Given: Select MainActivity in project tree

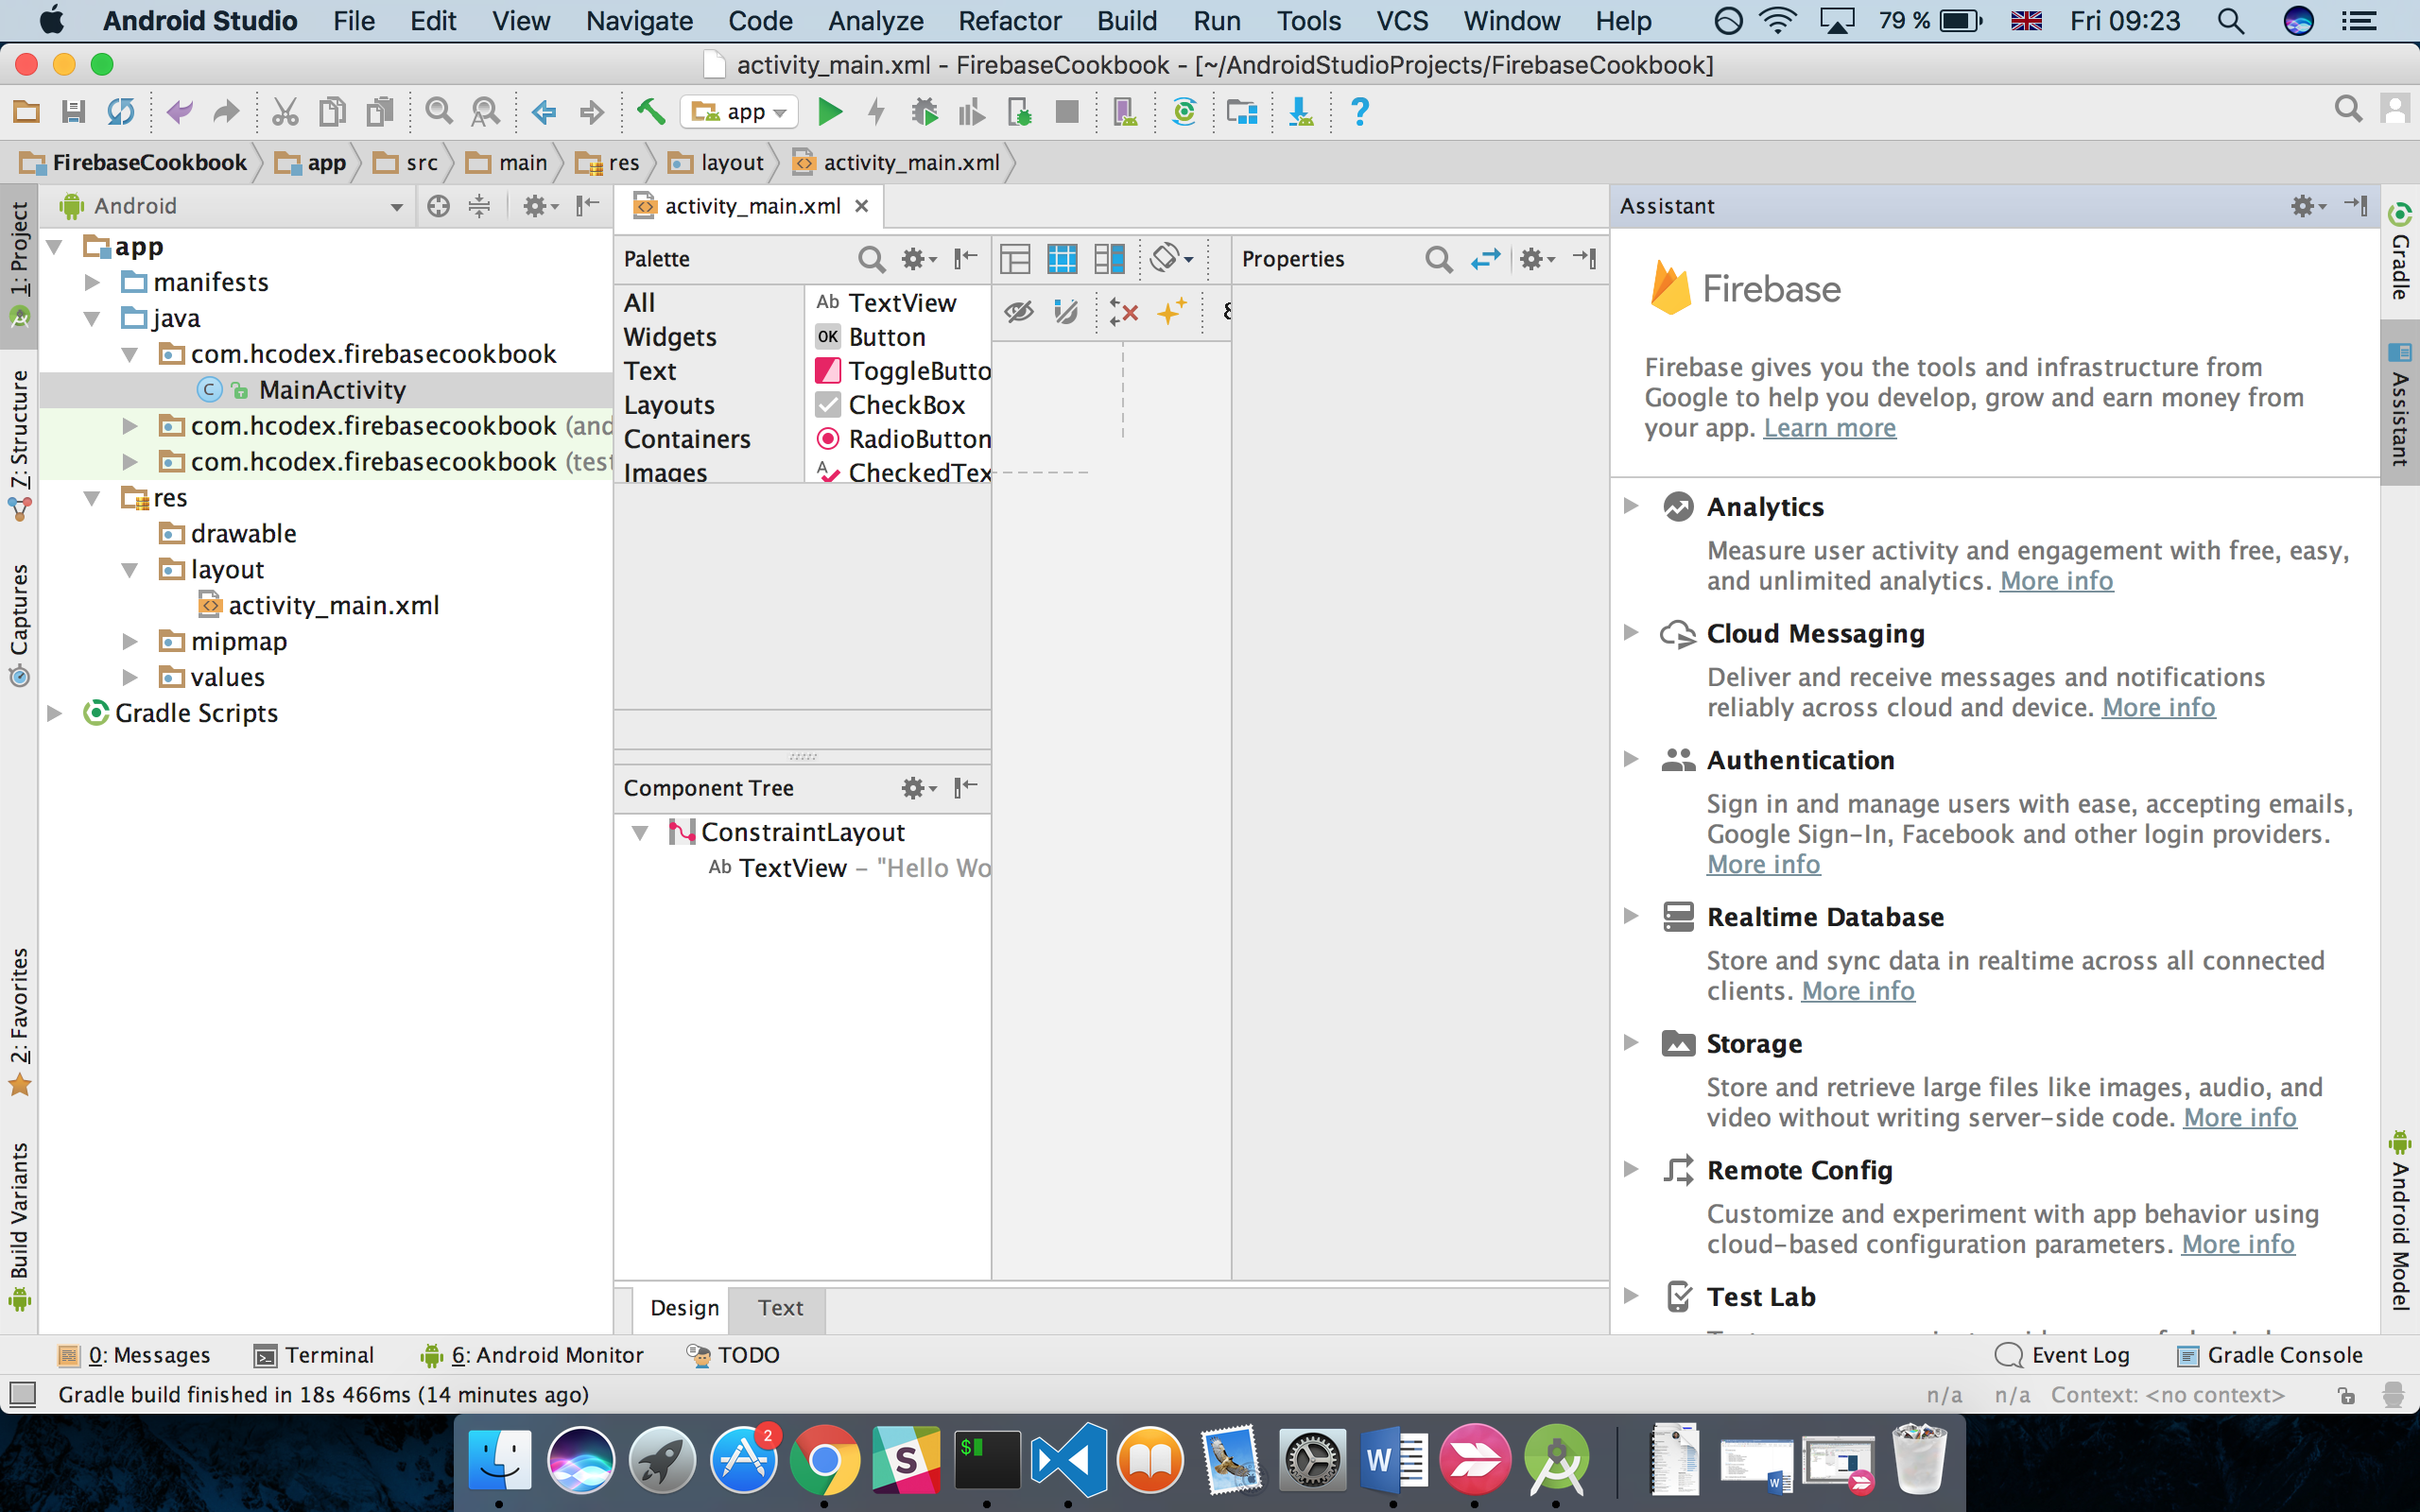Looking at the screenshot, I should [332, 390].
